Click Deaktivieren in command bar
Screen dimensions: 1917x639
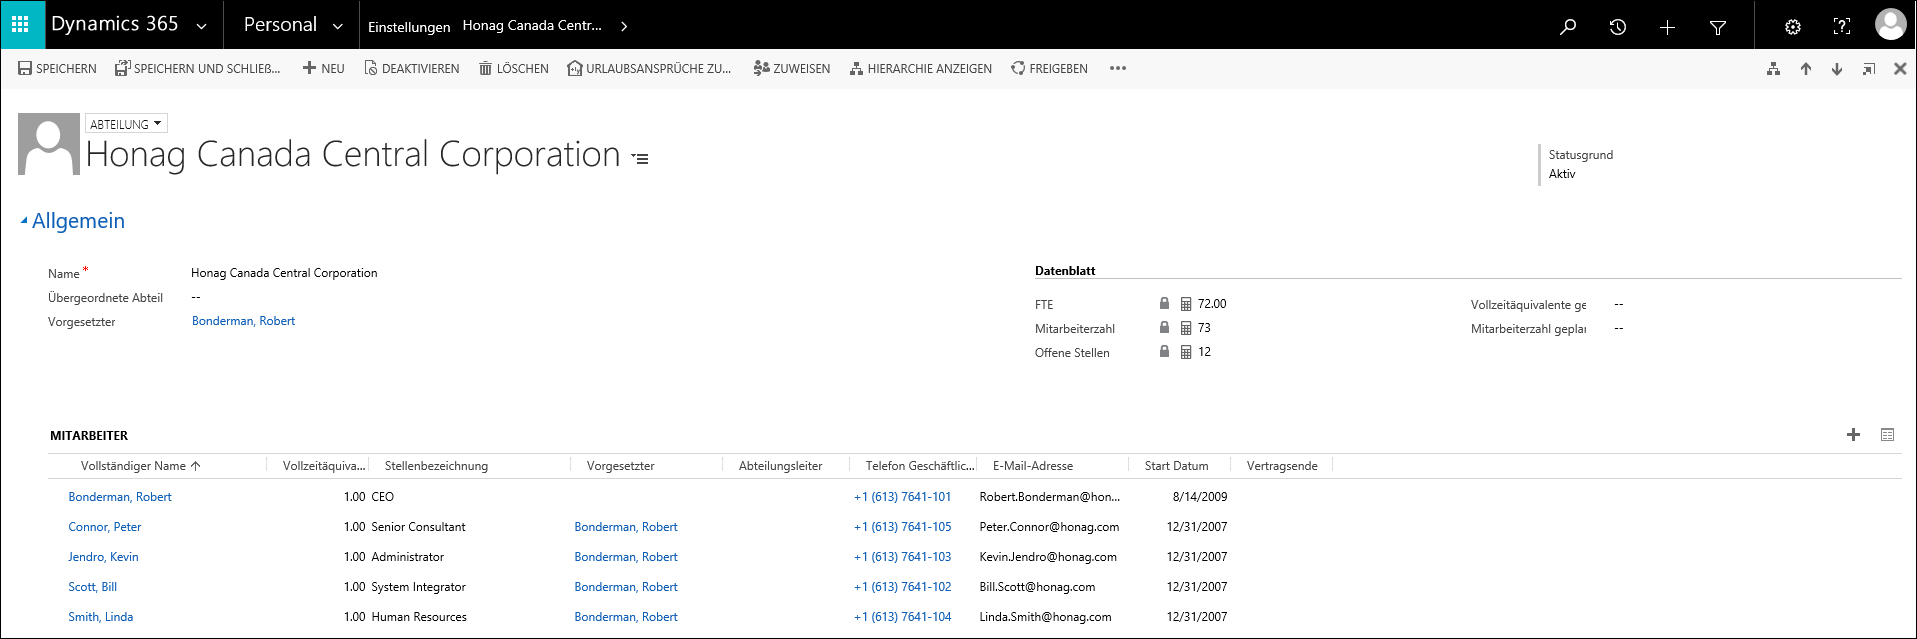411,69
